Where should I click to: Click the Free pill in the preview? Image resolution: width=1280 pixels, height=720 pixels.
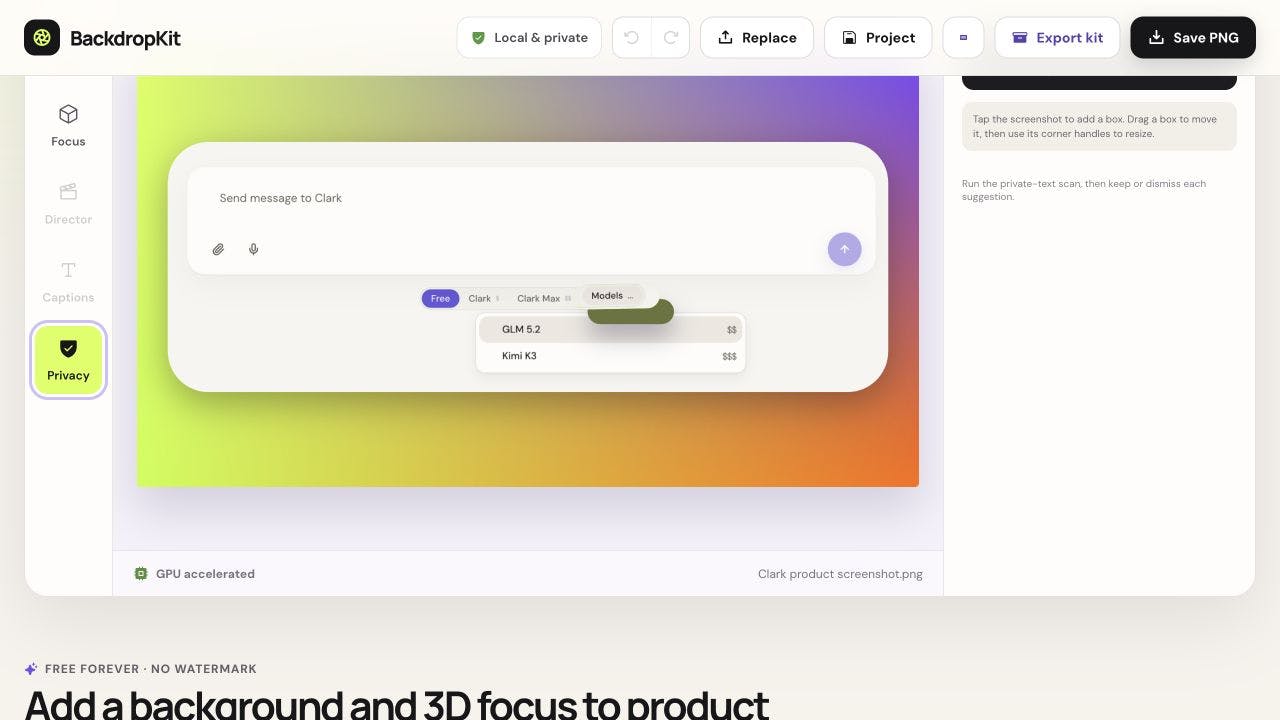440,298
